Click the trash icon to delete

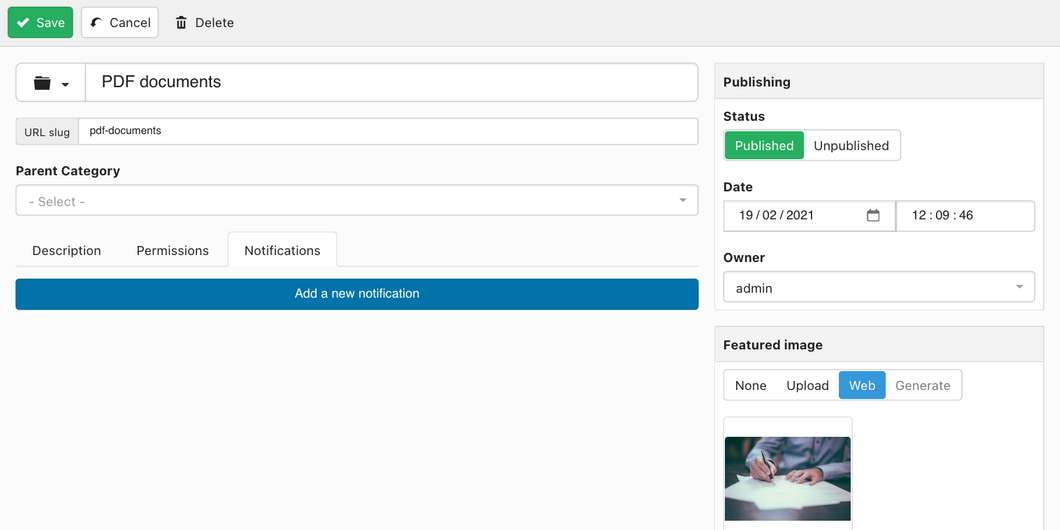tap(181, 22)
